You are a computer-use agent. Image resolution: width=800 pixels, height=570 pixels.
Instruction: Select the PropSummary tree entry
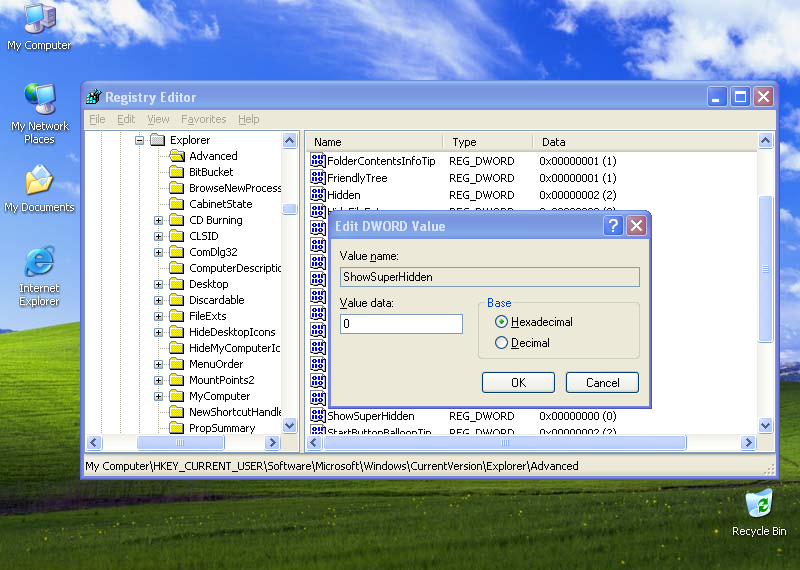222,428
